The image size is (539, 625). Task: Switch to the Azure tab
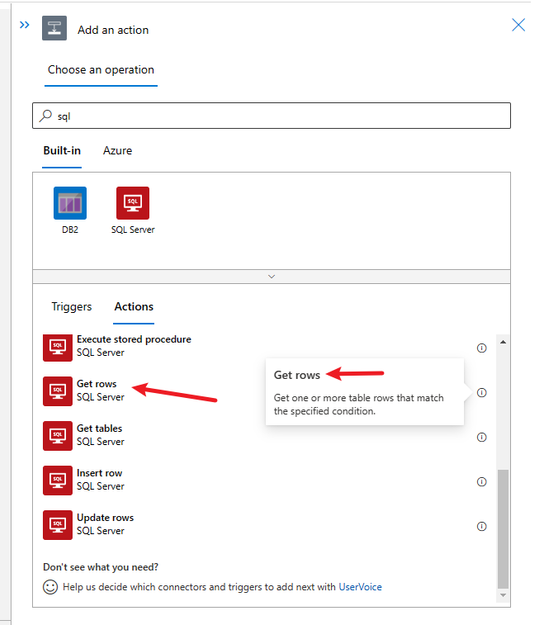coord(117,151)
